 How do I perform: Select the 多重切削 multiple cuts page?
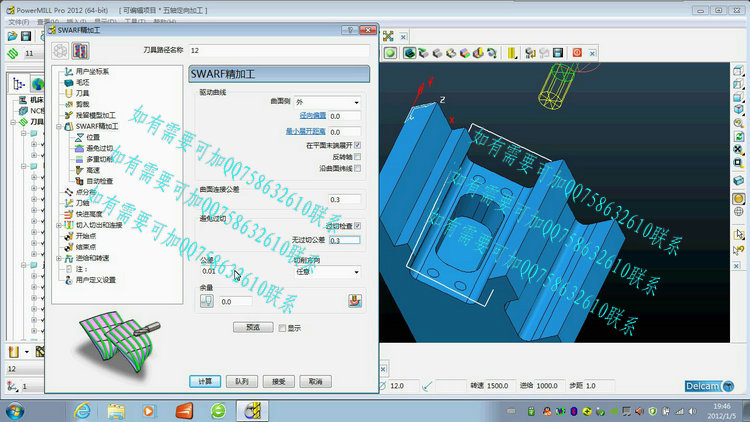tap(99, 159)
